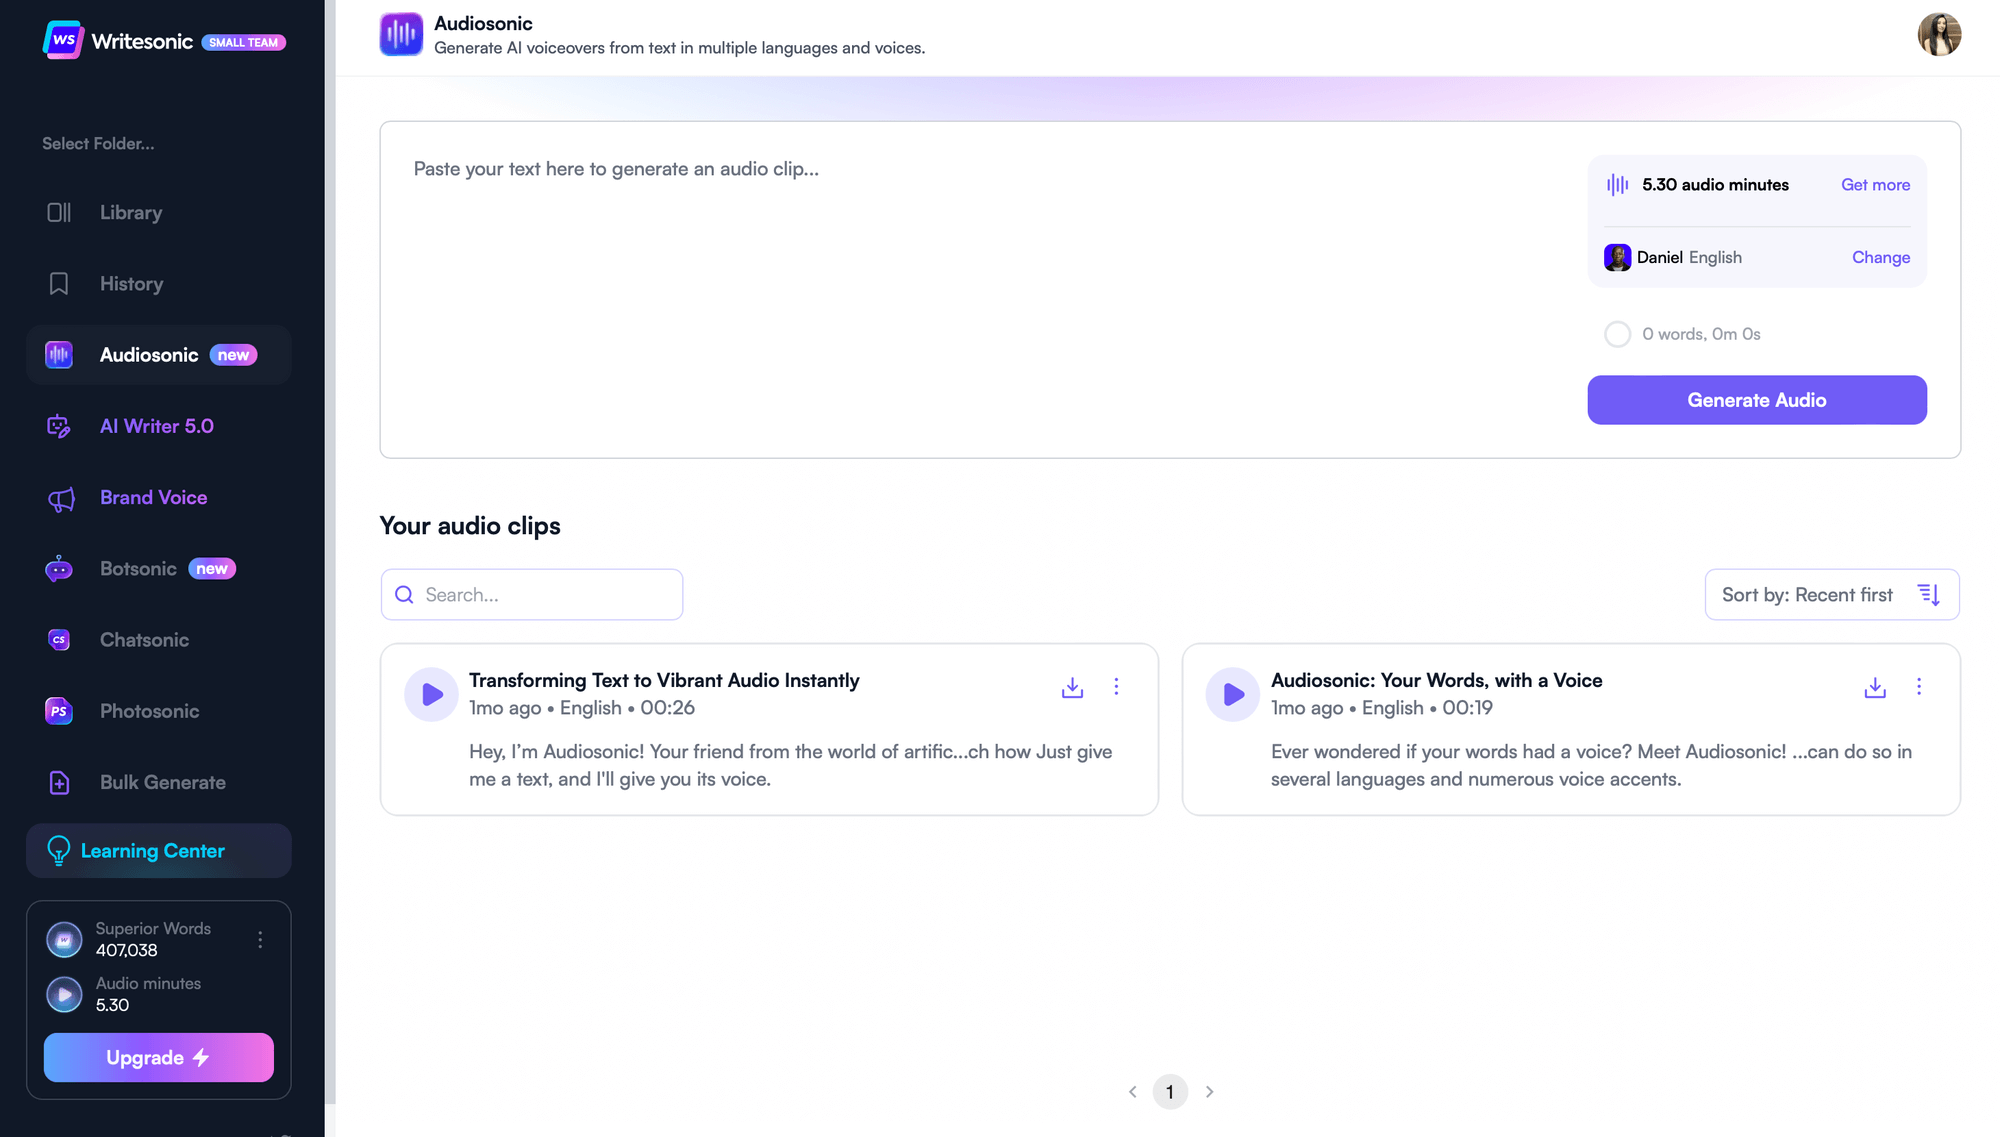2000x1137 pixels.
Task: Click the Learning Center icon
Action: tap(56, 850)
